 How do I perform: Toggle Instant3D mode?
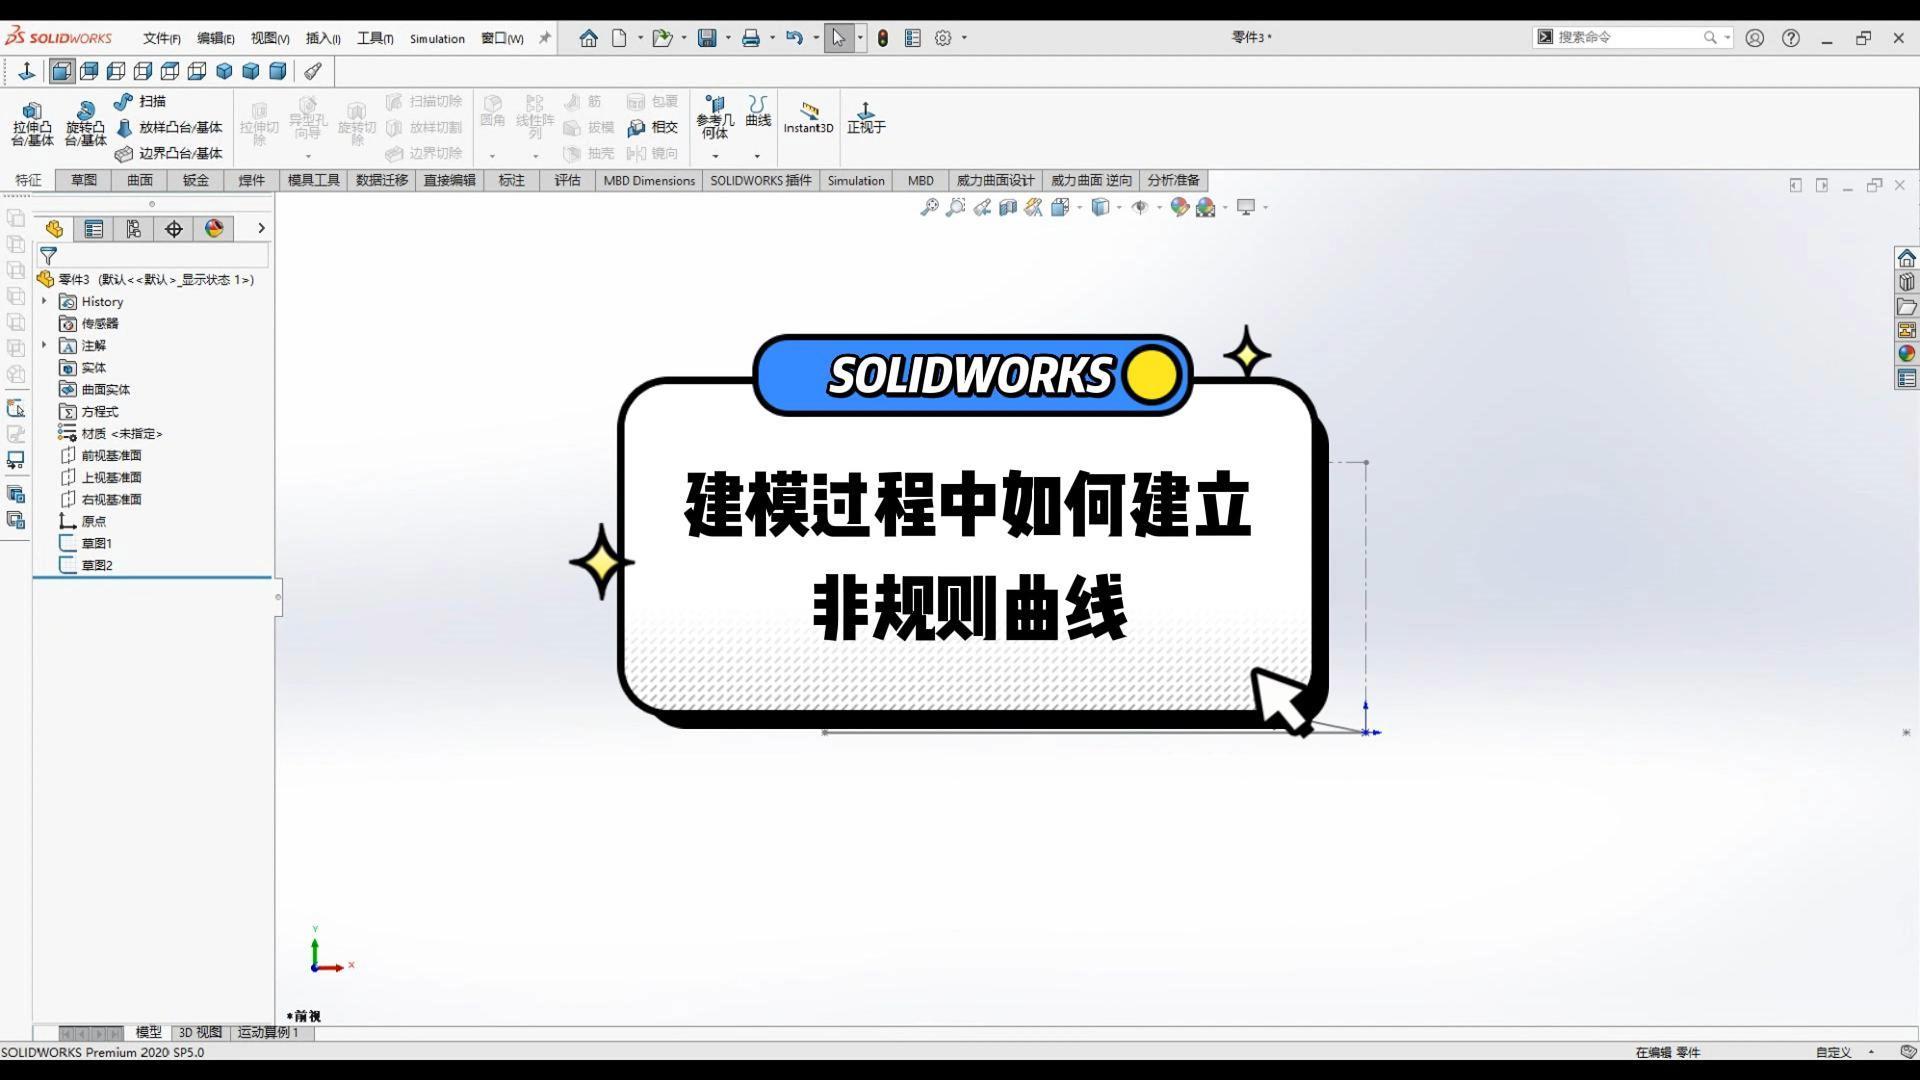(808, 117)
